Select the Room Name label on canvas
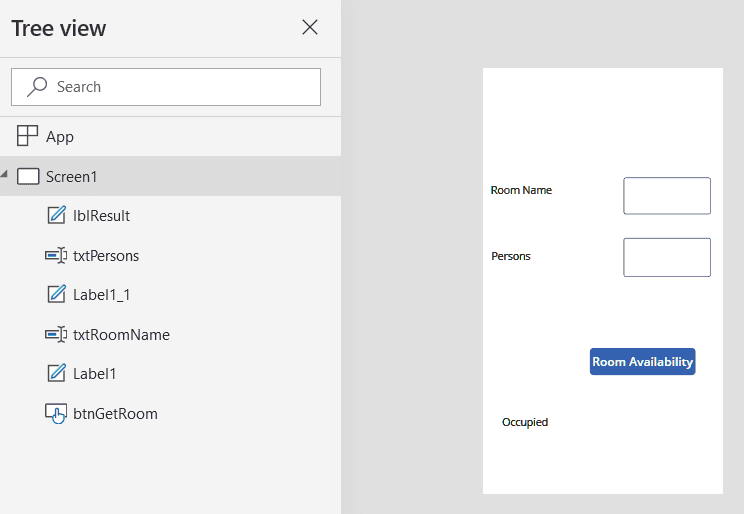This screenshot has width=744, height=514. (521, 190)
